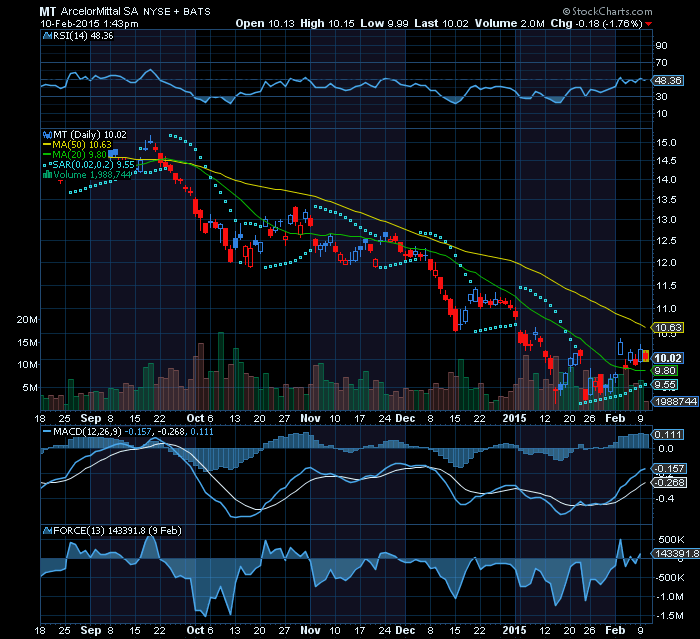This screenshot has width=700, height=639.
Task: Click the Chg -0.18 (-1.76%) value
Action: 596,23
